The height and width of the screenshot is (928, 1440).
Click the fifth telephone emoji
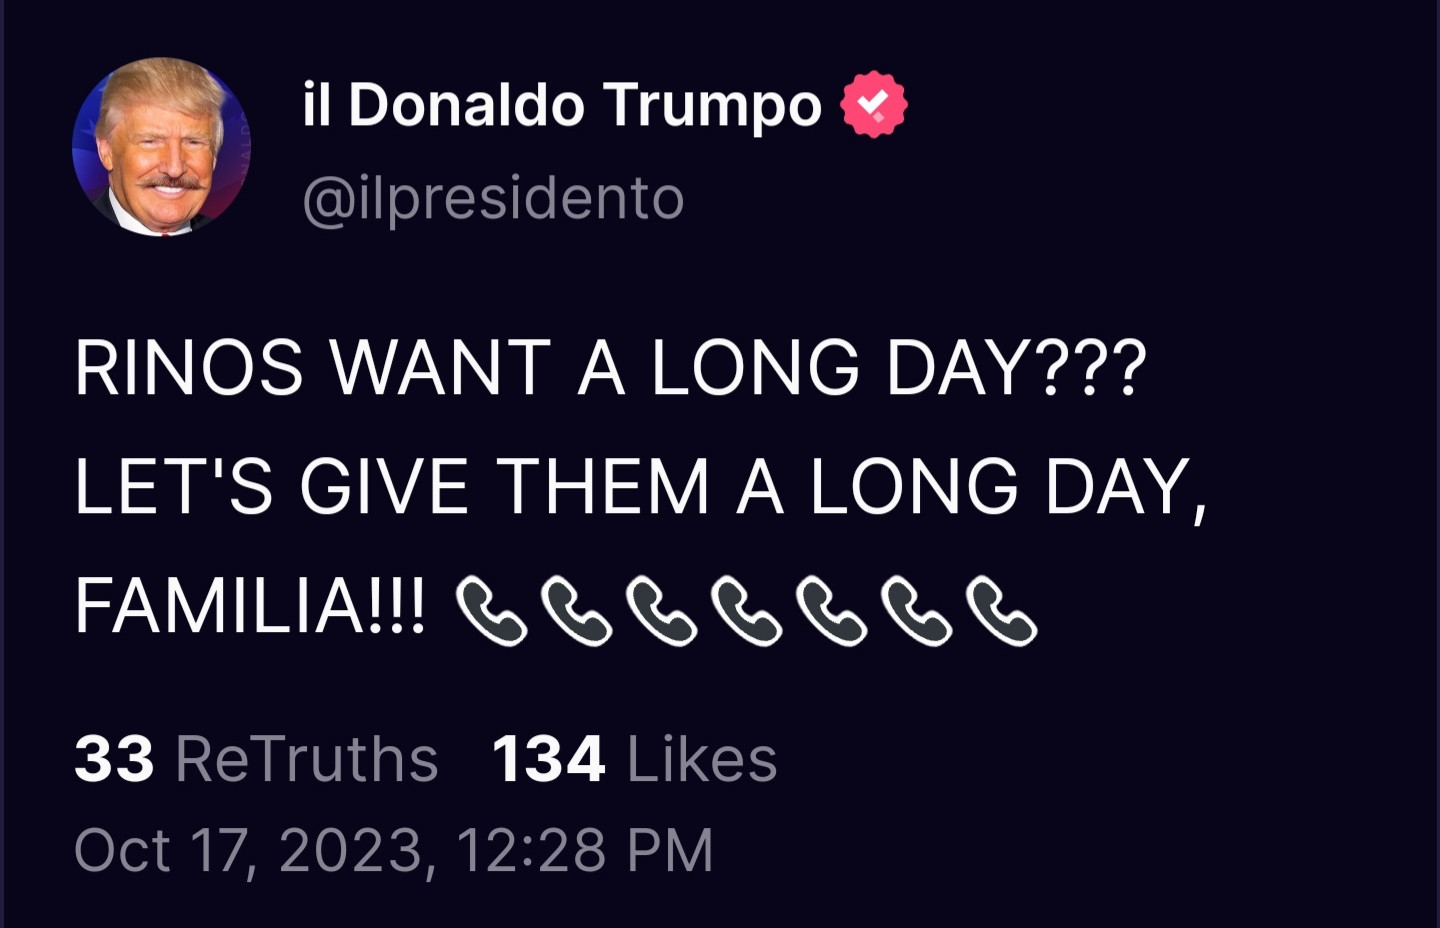(x=831, y=610)
